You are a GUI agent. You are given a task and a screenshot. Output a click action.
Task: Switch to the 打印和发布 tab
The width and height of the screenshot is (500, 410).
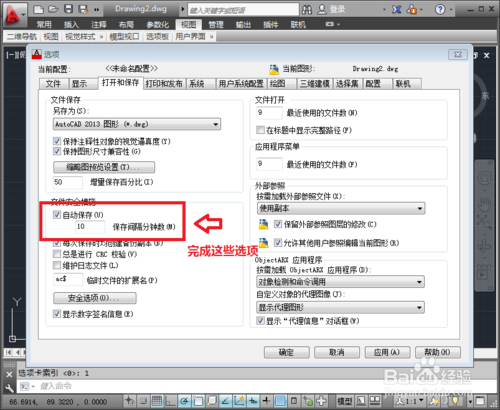pos(164,84)
